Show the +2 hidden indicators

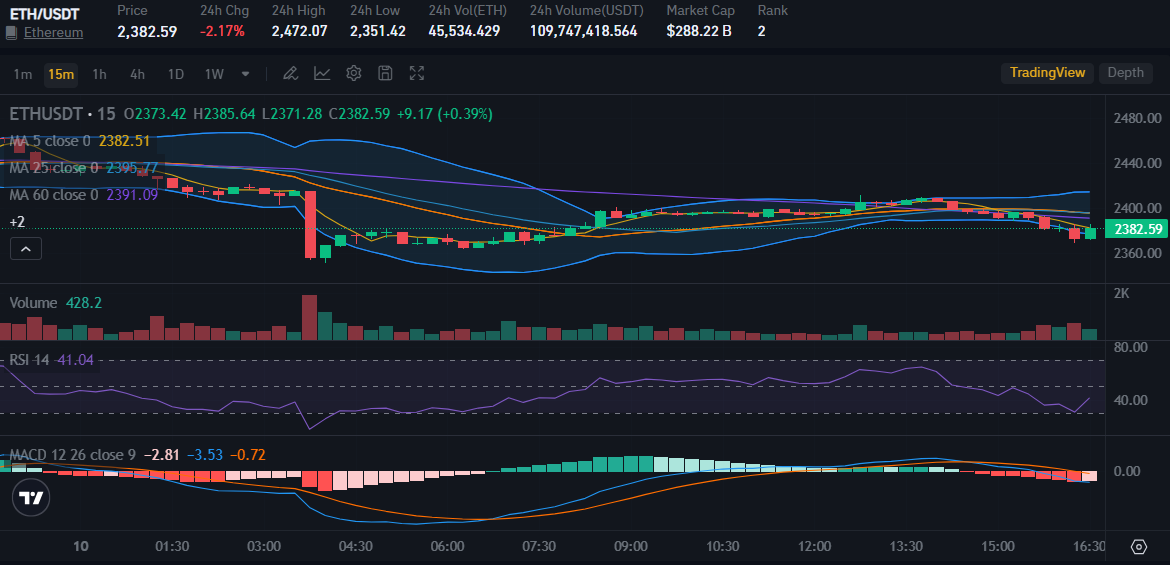[17, 222]
